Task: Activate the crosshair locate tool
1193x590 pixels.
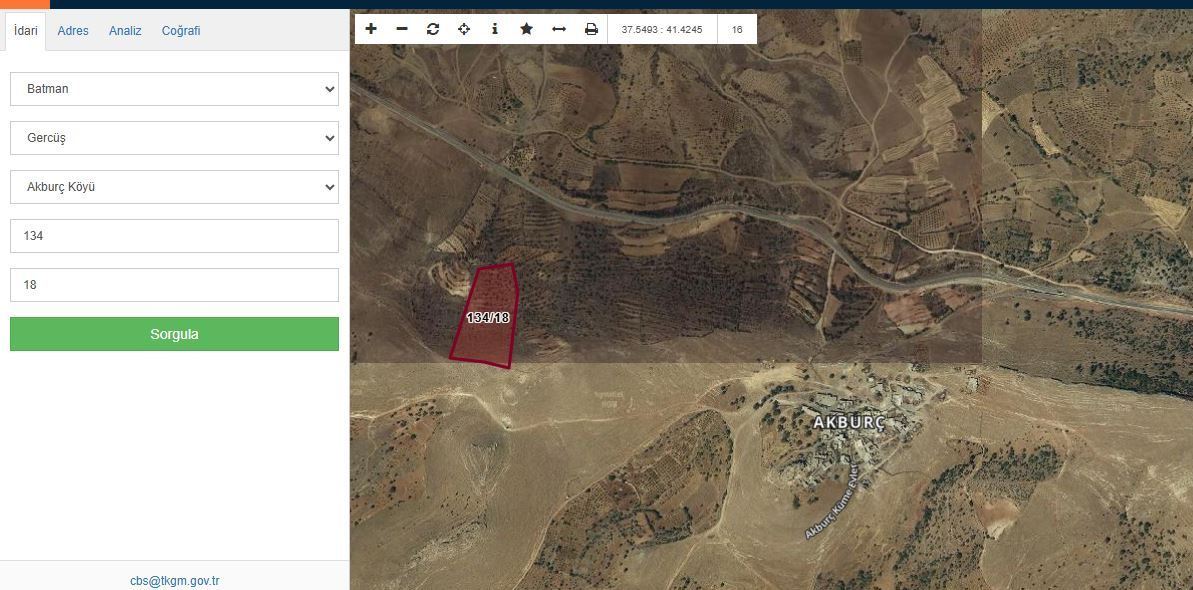Action: coord(464,29)
